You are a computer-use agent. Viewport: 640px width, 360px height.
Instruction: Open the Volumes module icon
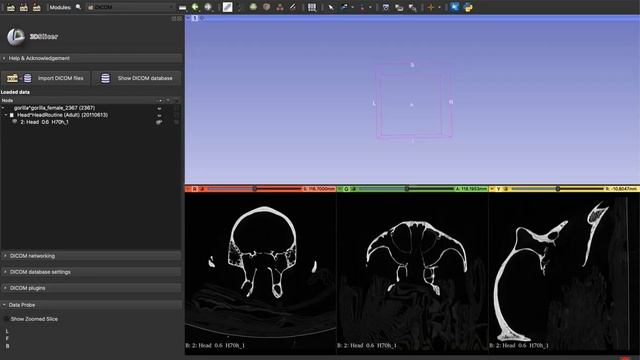227,7
